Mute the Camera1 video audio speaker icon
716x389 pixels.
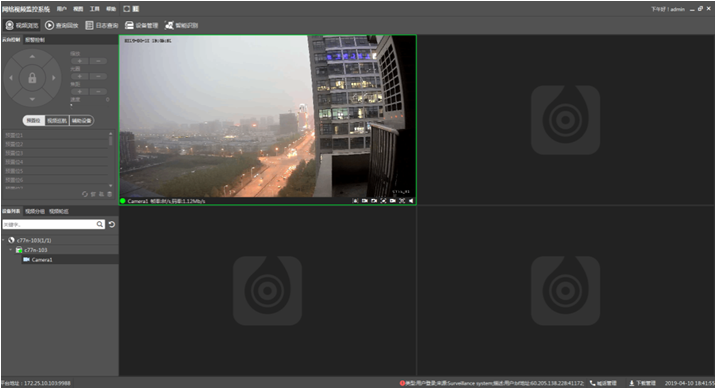point(411,201)
